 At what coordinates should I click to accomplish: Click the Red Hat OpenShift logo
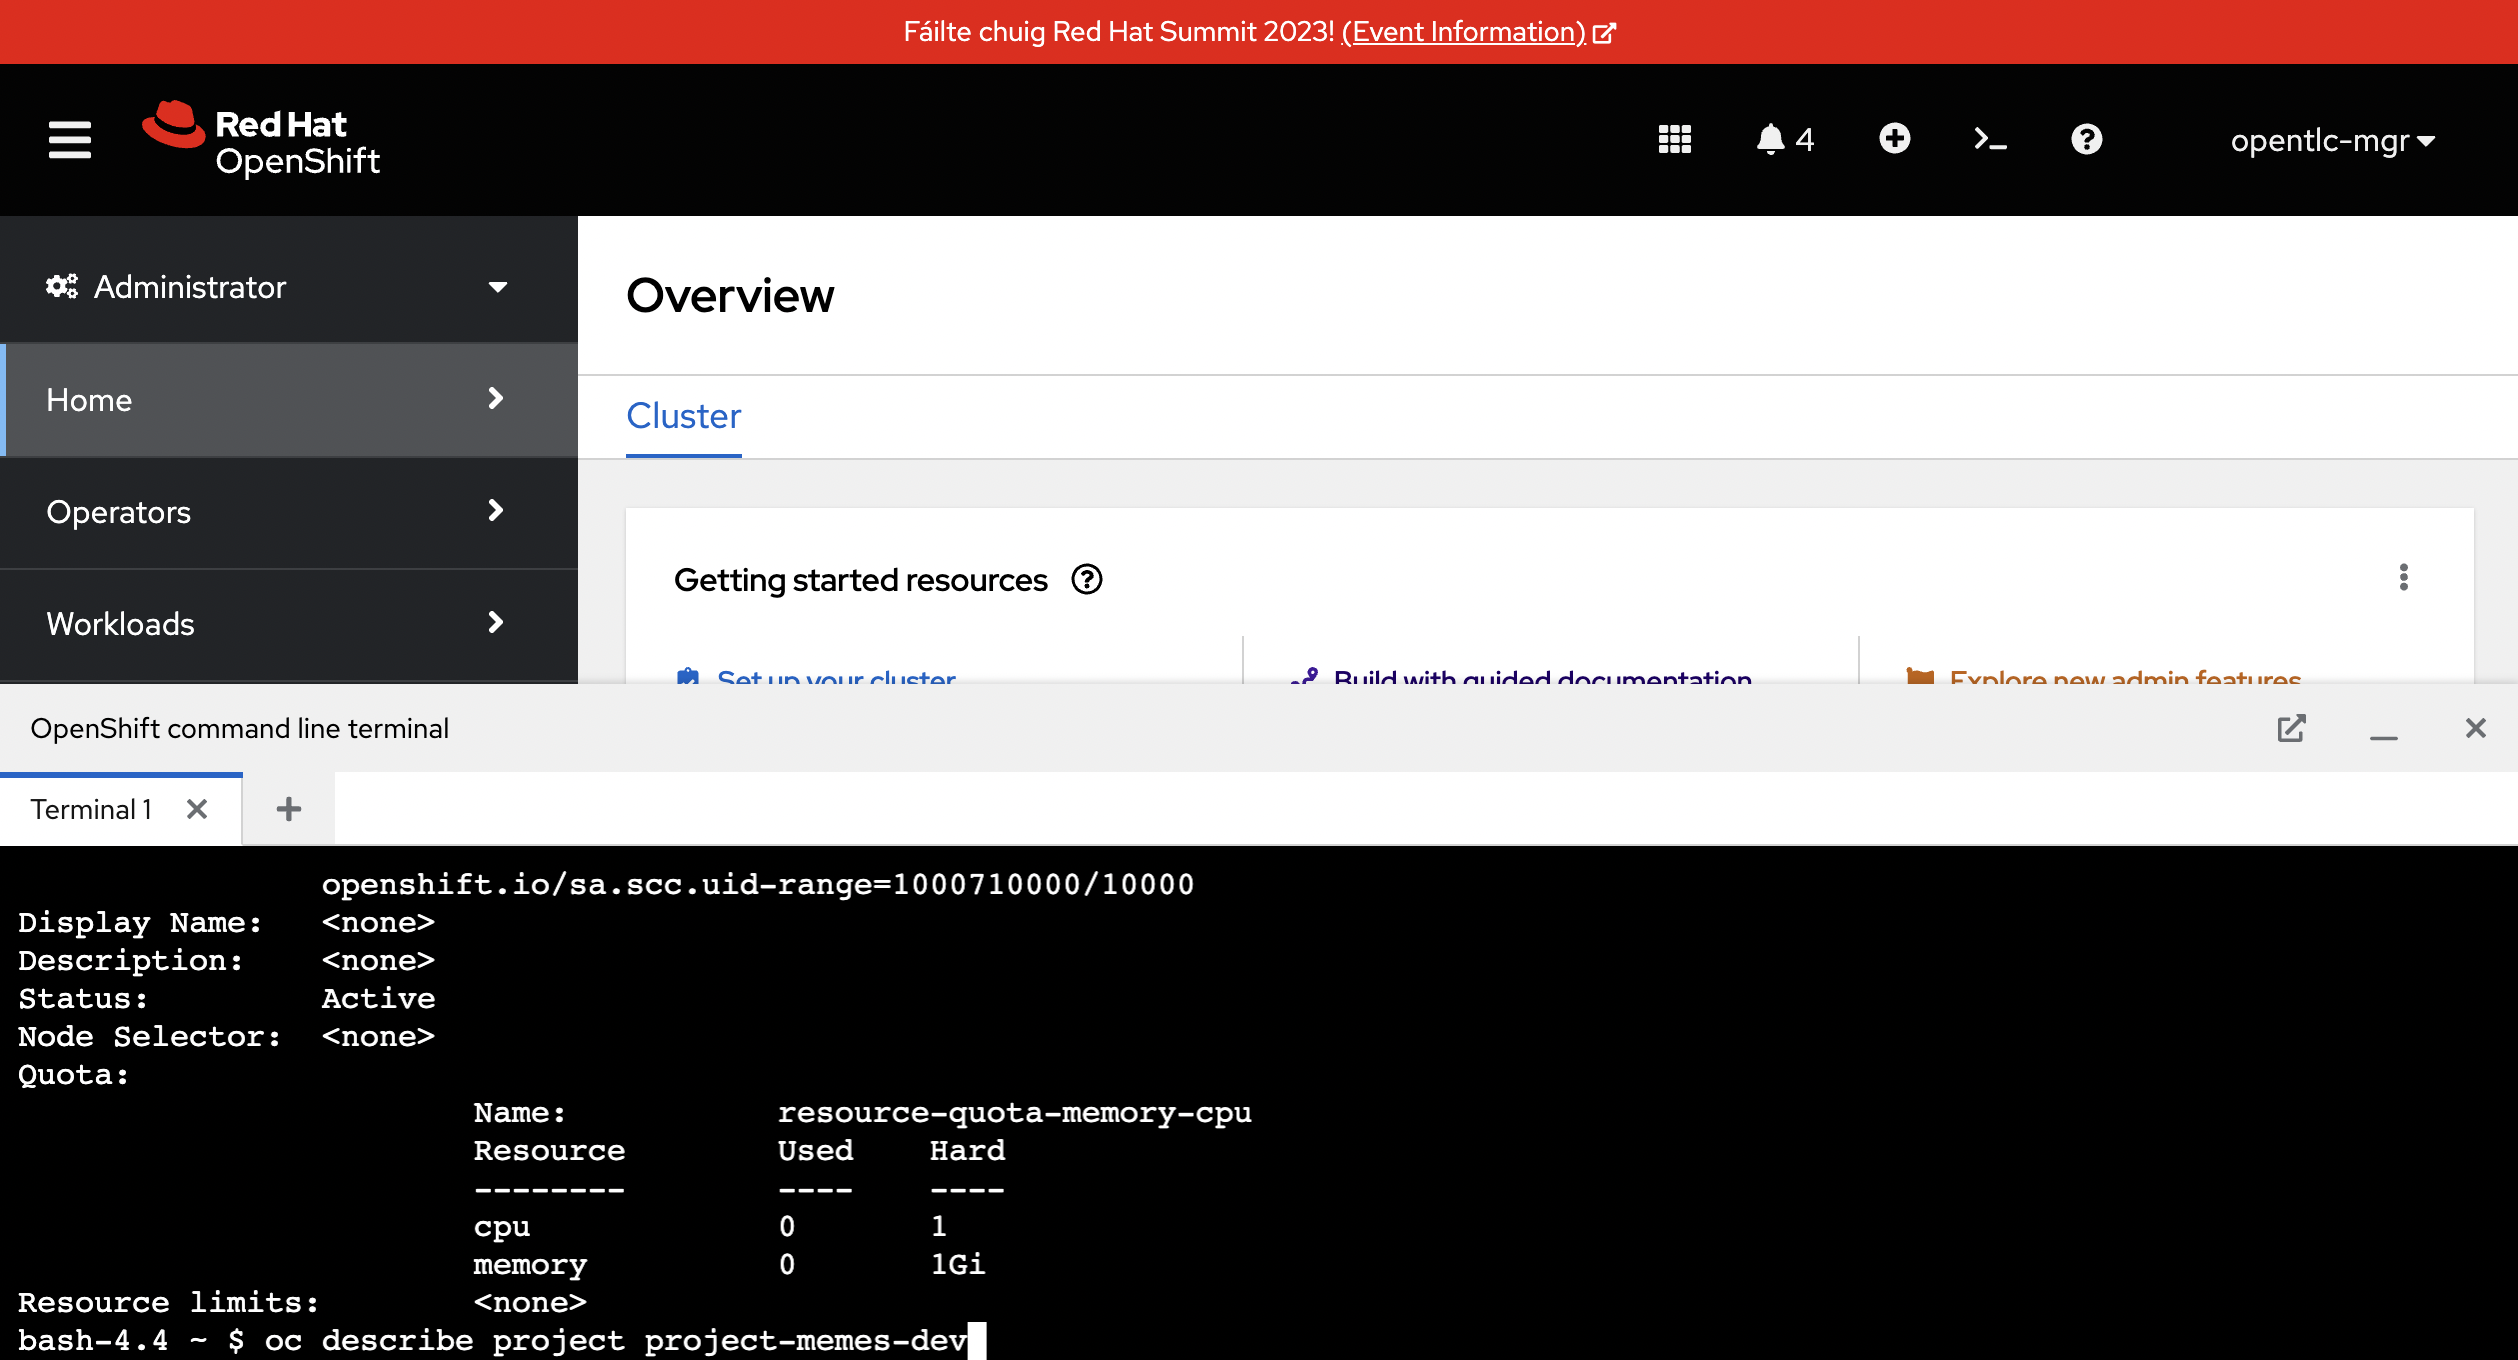coord(261,140)
